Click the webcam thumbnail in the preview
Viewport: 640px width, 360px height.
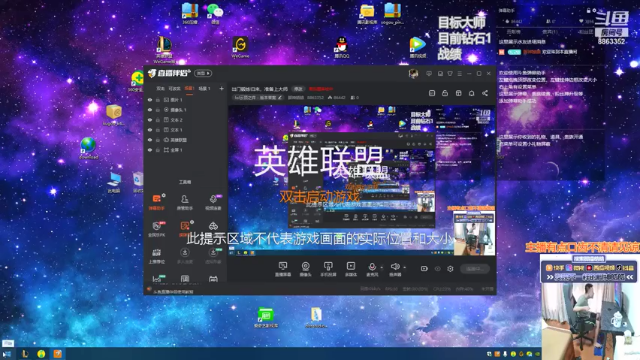tap(474, 233)
